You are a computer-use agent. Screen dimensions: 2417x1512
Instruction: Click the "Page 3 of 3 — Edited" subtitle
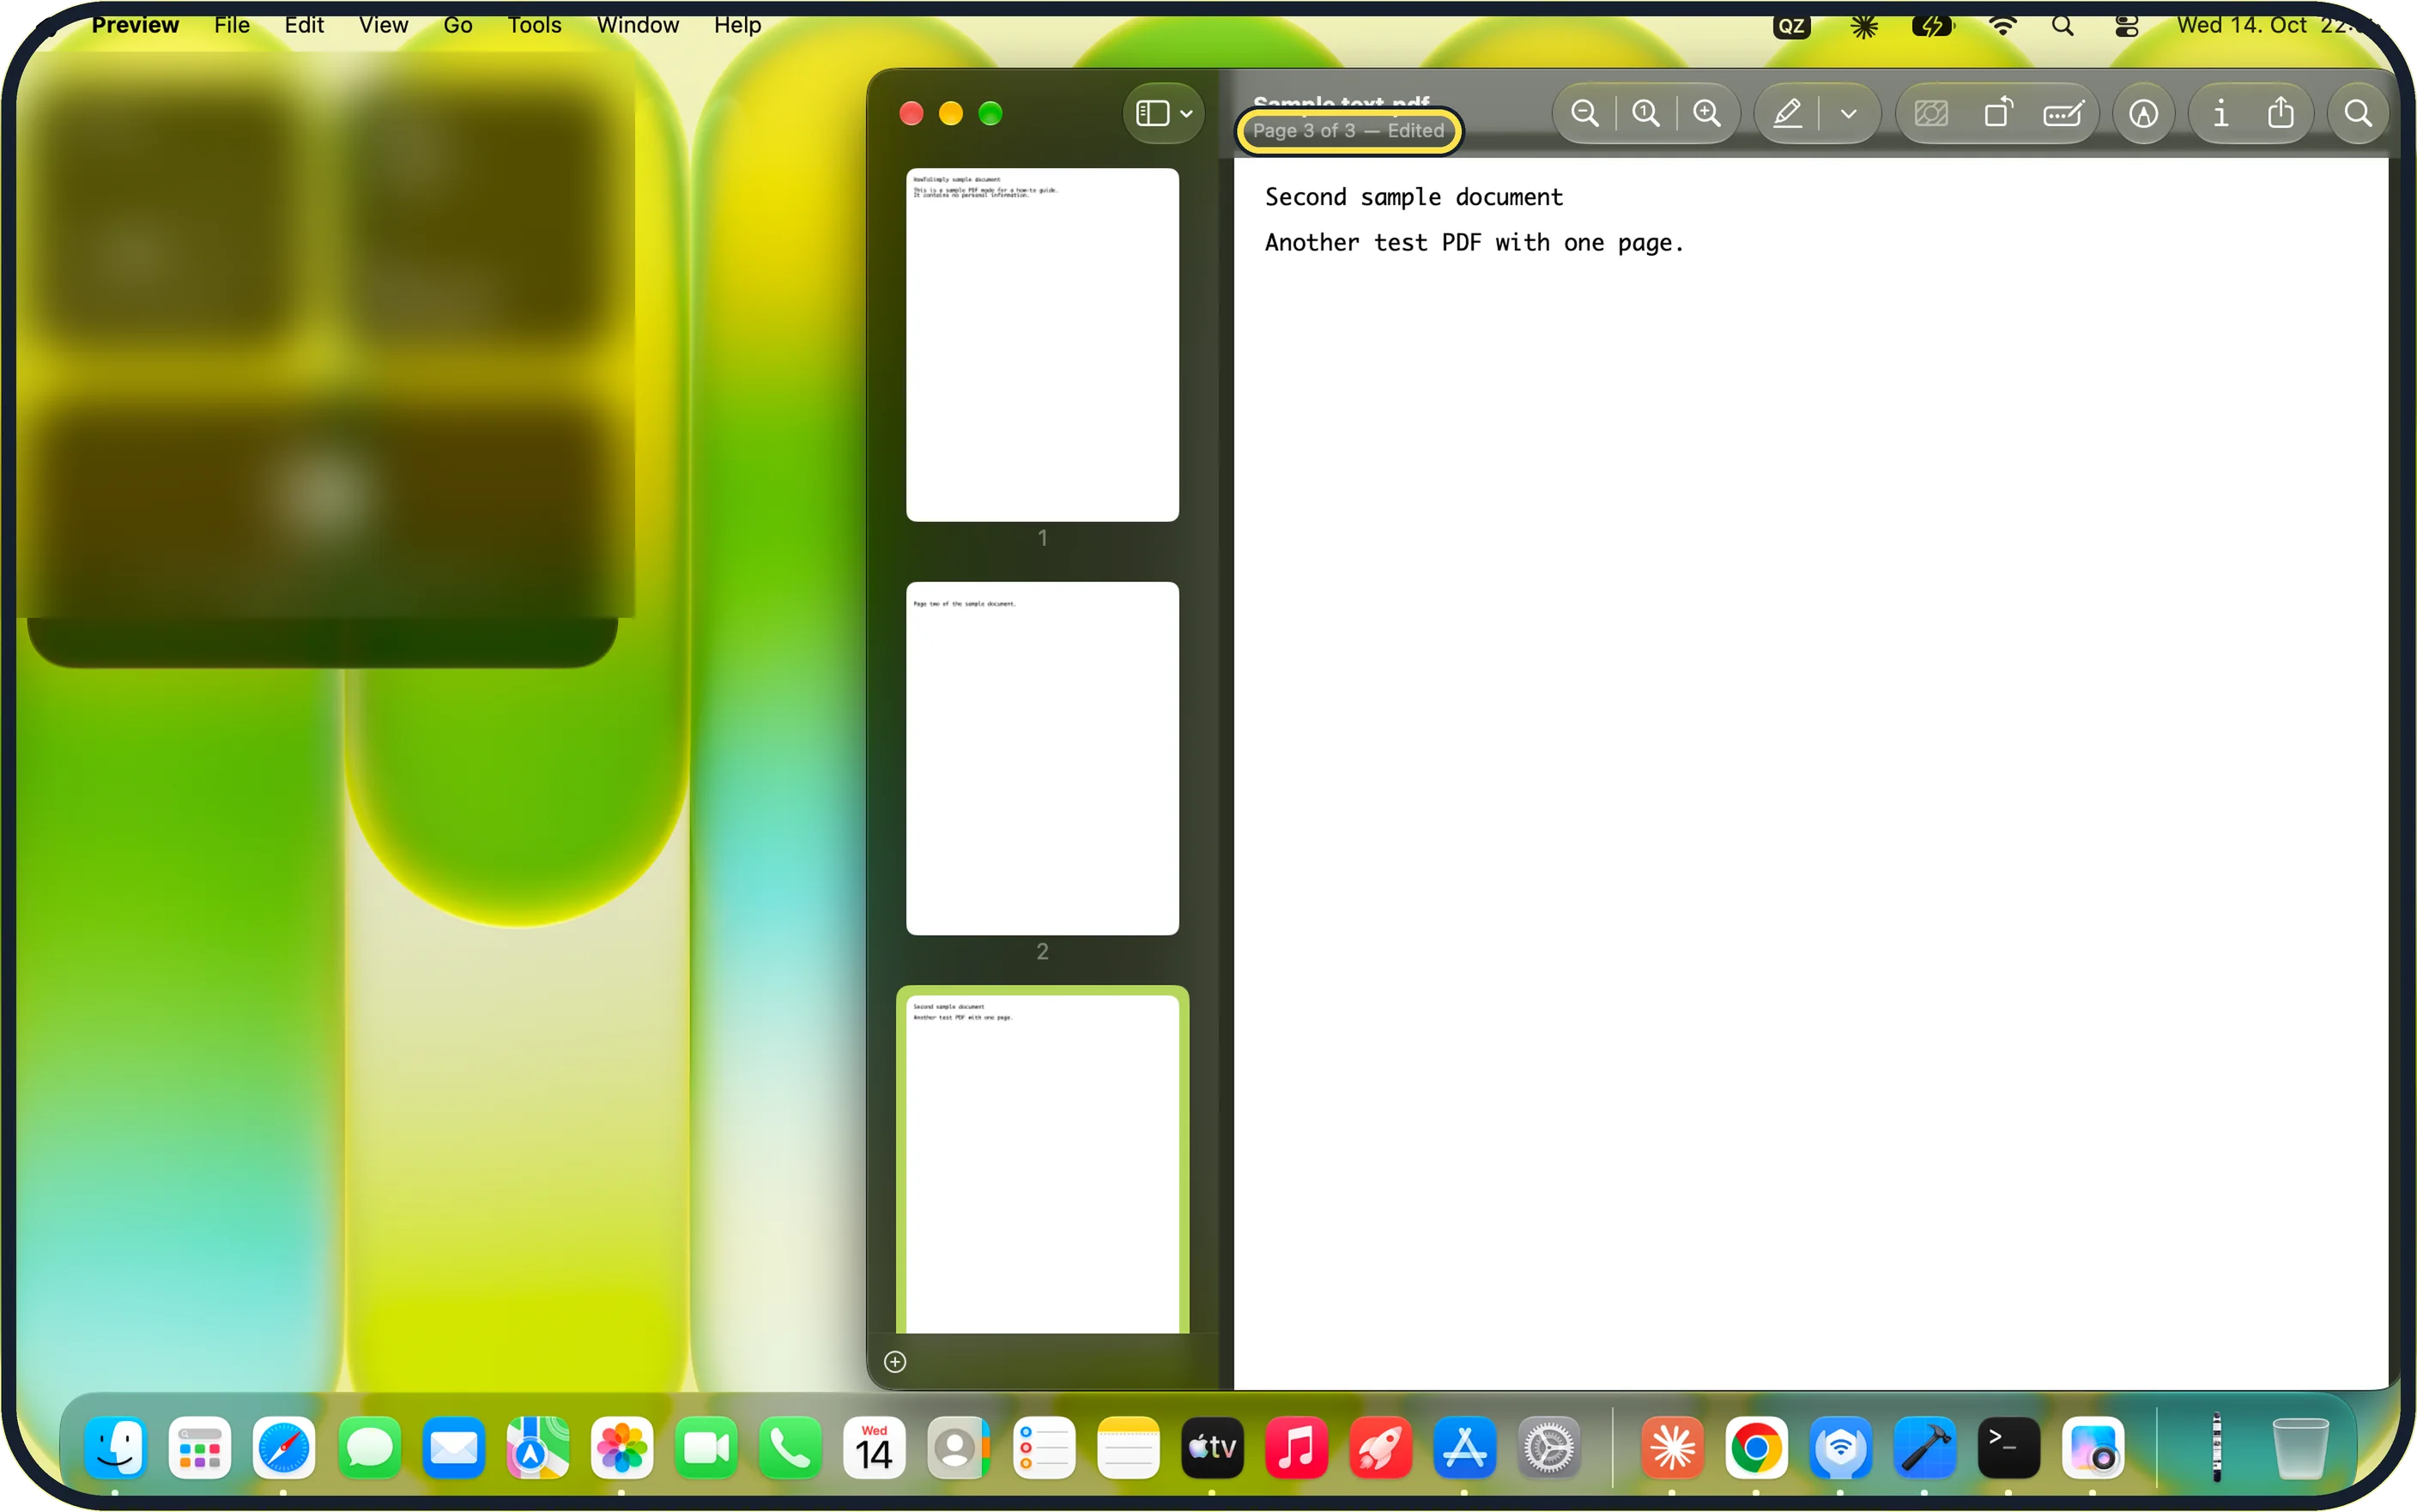point(1348,131)
